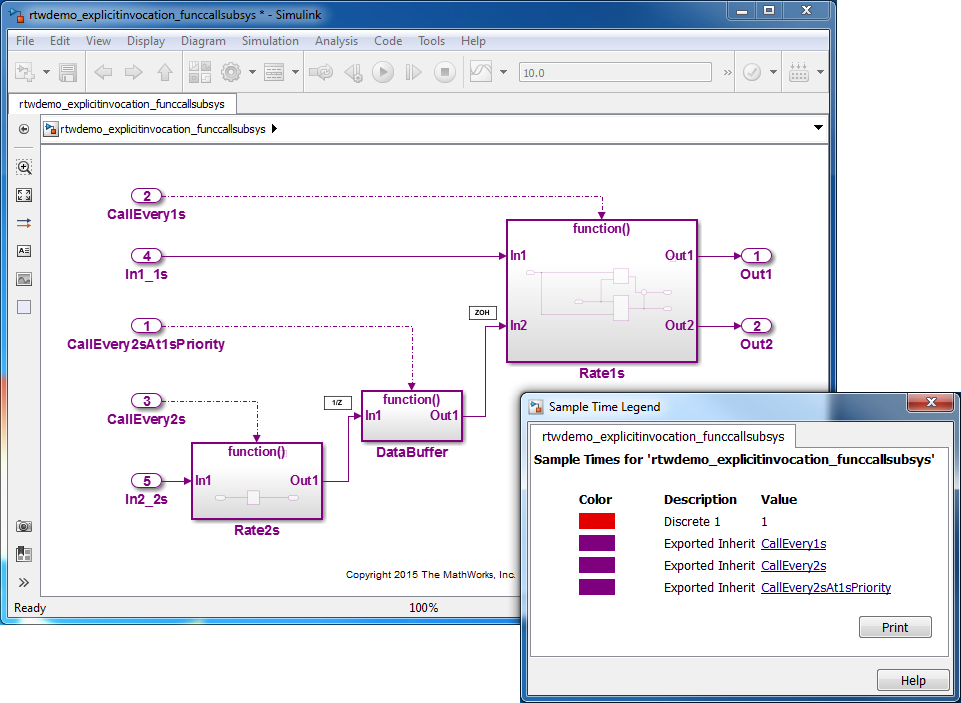961x703 pixels.
Task: Open the Model Explorer dropdown arrow
Action: pos(295,72)
